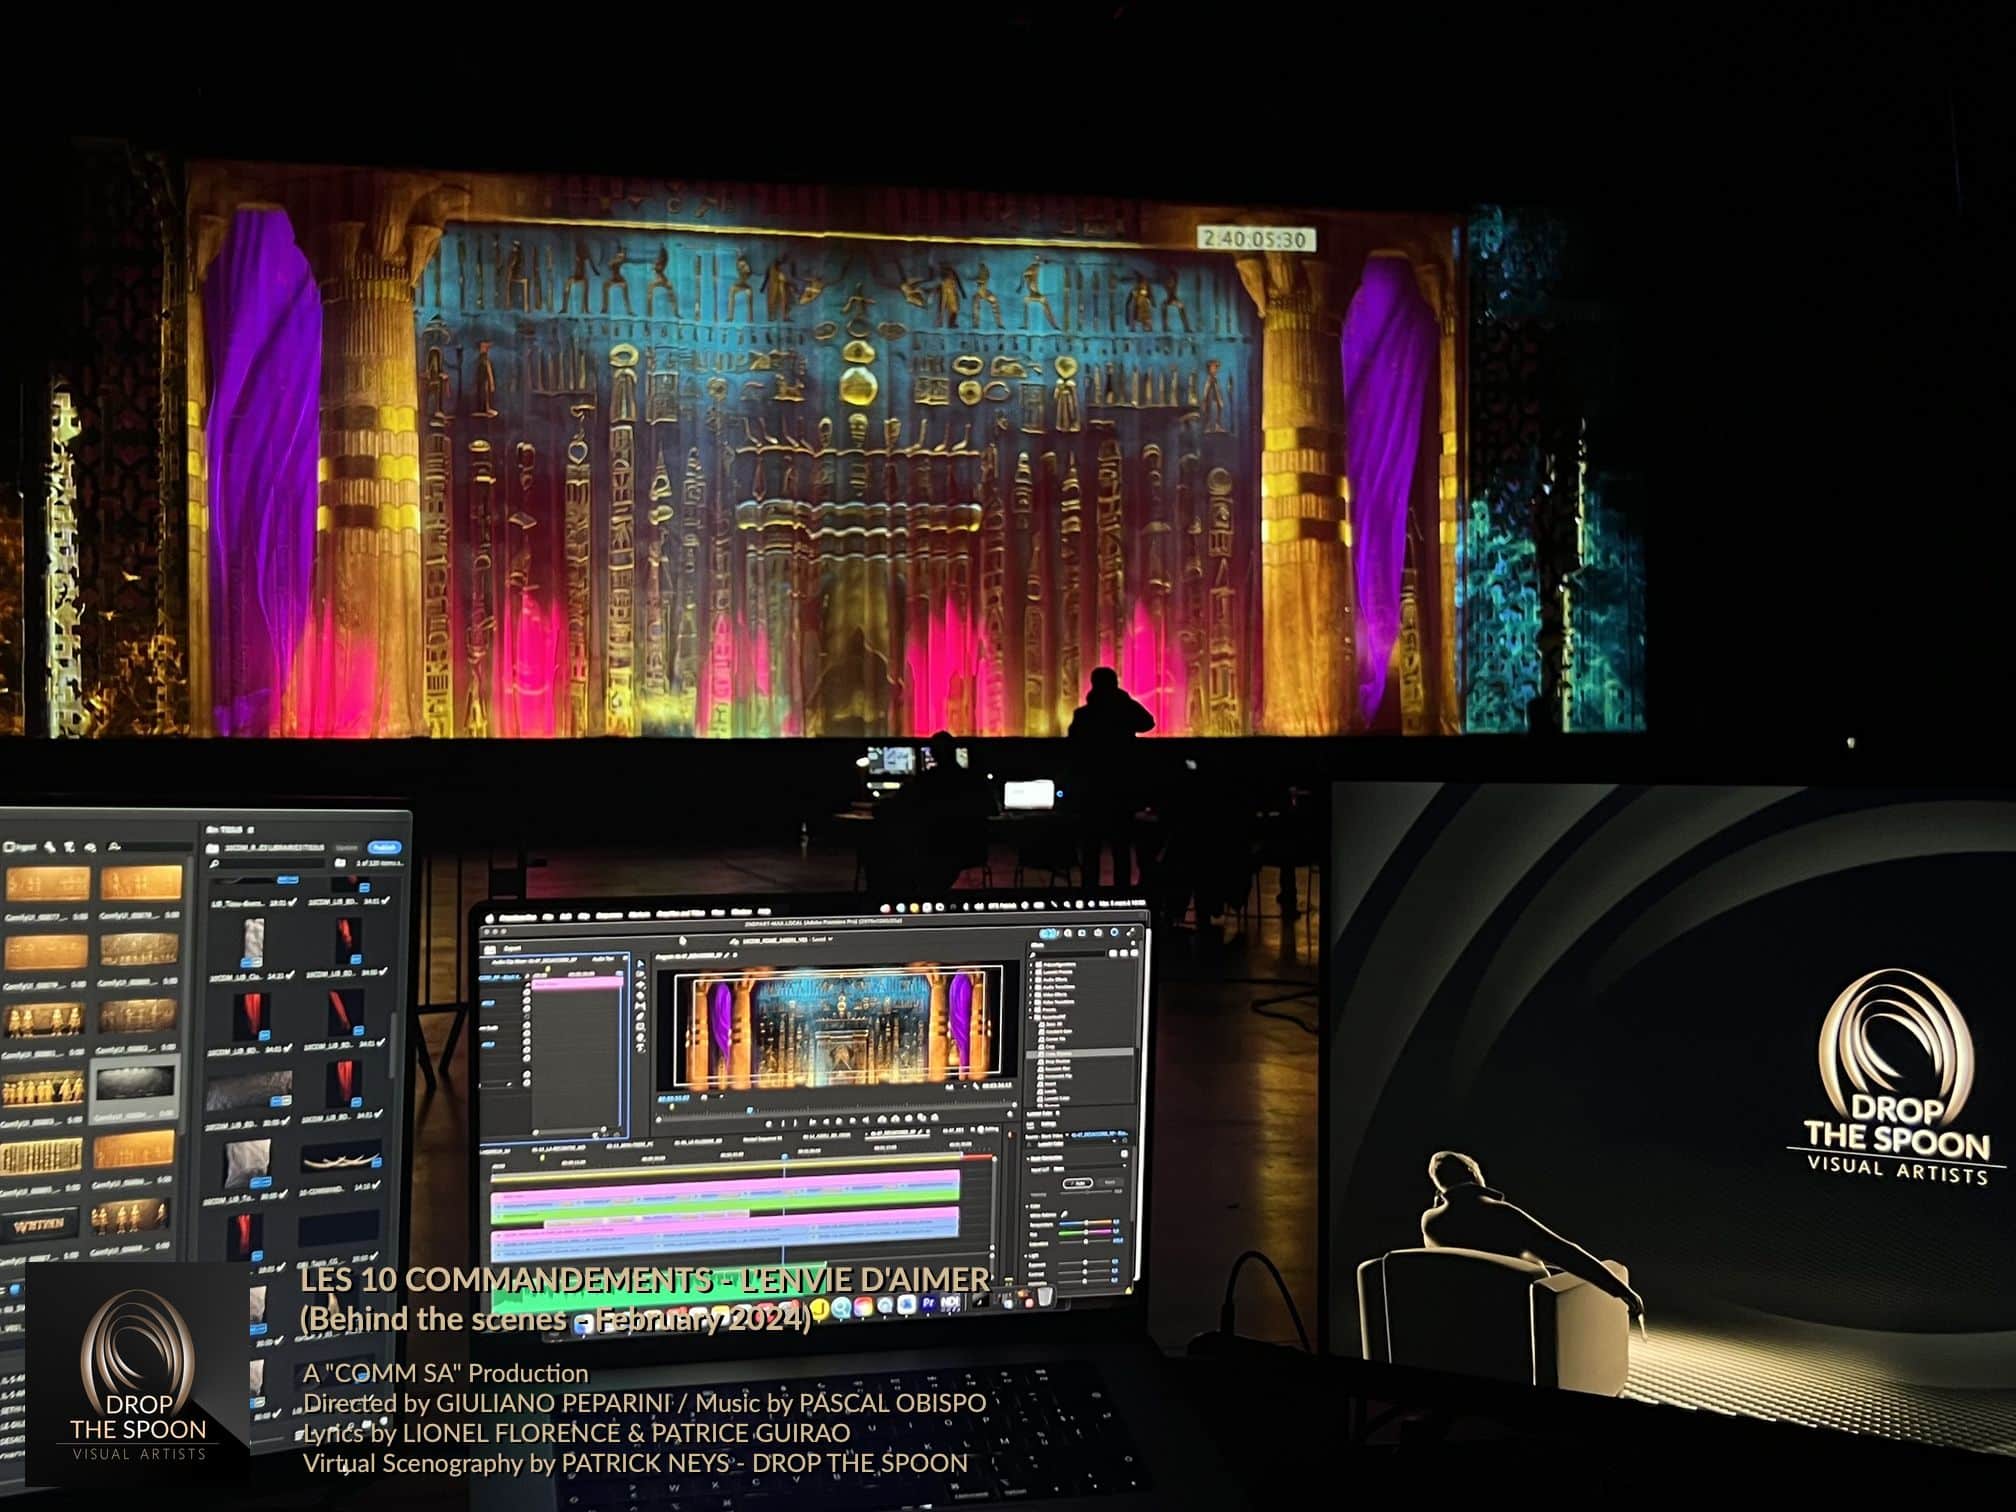Toggle the Ingest checkbox in Media Browser
The image size is (2016, 1512).
[x=9, y=847]
